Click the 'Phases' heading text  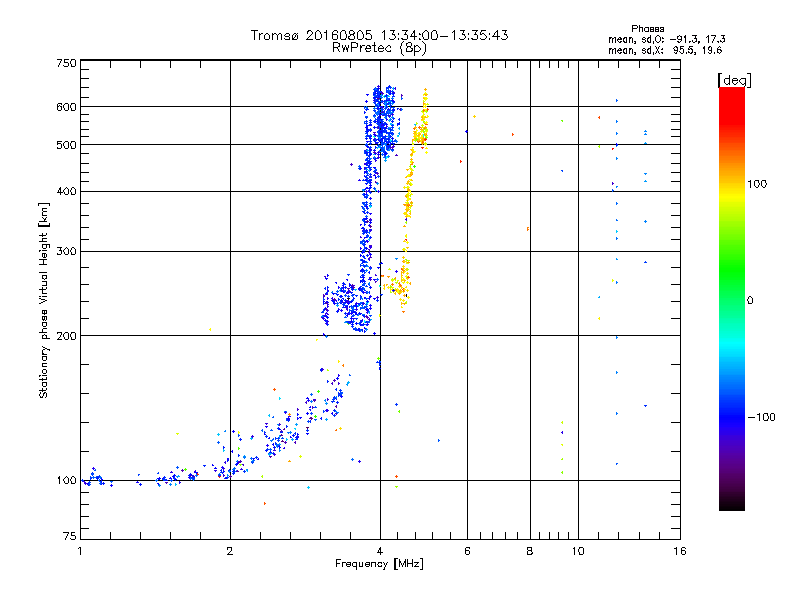pyautogui.click(x=647, y=29)
